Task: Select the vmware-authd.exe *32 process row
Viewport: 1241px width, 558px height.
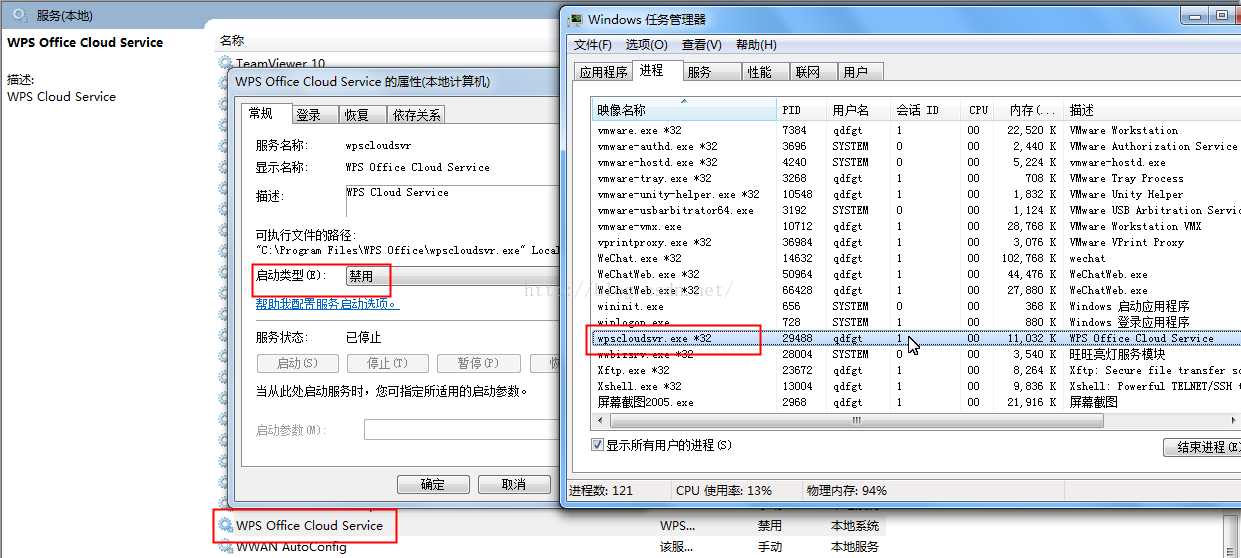Action: (916, 146)
